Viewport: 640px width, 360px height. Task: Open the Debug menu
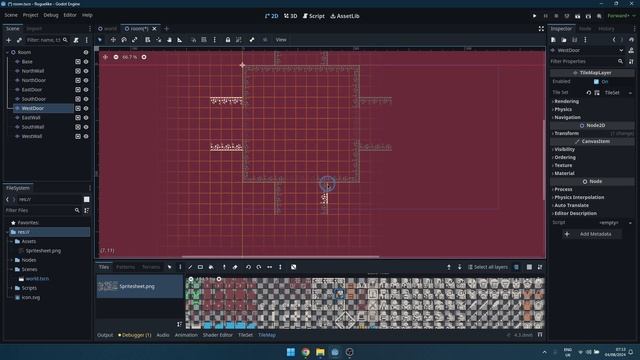click(51, 15)
